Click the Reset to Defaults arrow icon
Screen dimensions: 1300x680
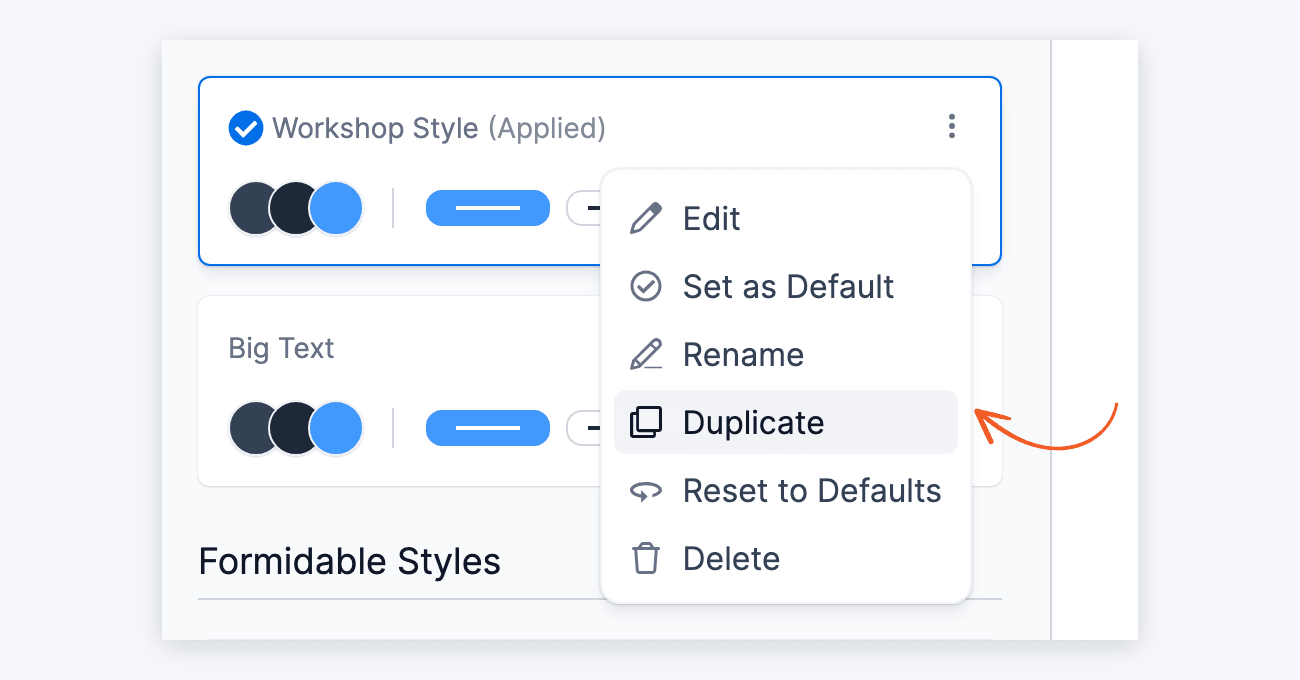tap(646, 491)
